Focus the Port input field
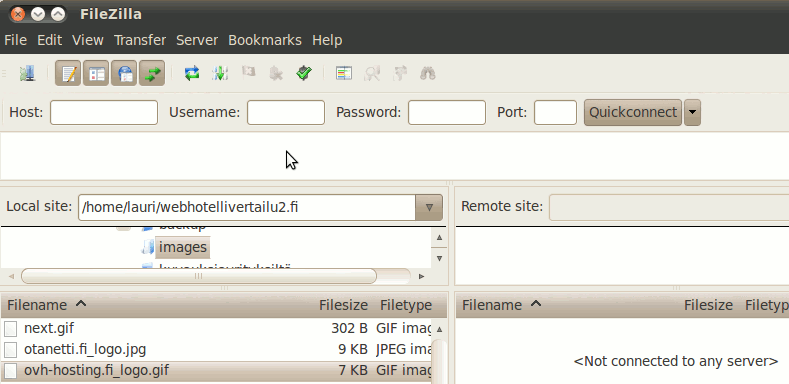This screenshot has width=789, height=384. click(x=555, y=112)
